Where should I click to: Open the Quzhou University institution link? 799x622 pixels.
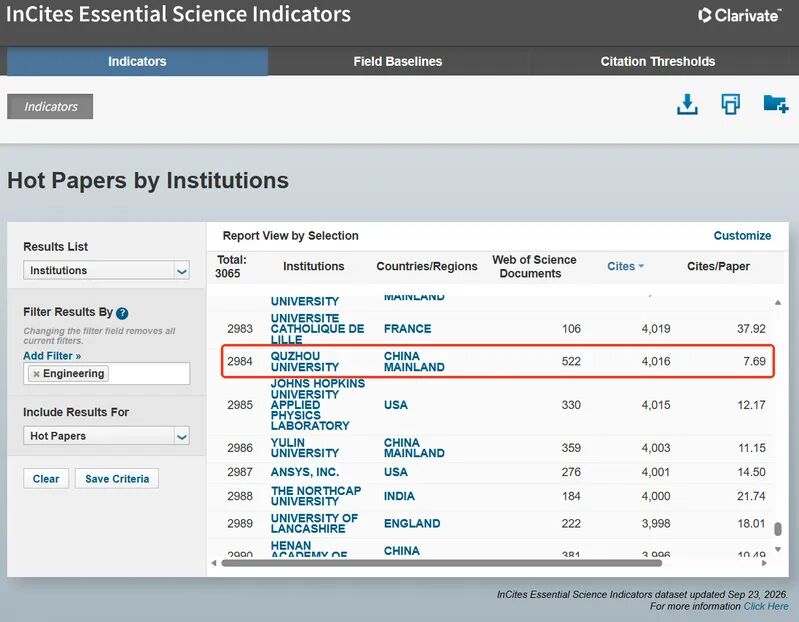305,361
